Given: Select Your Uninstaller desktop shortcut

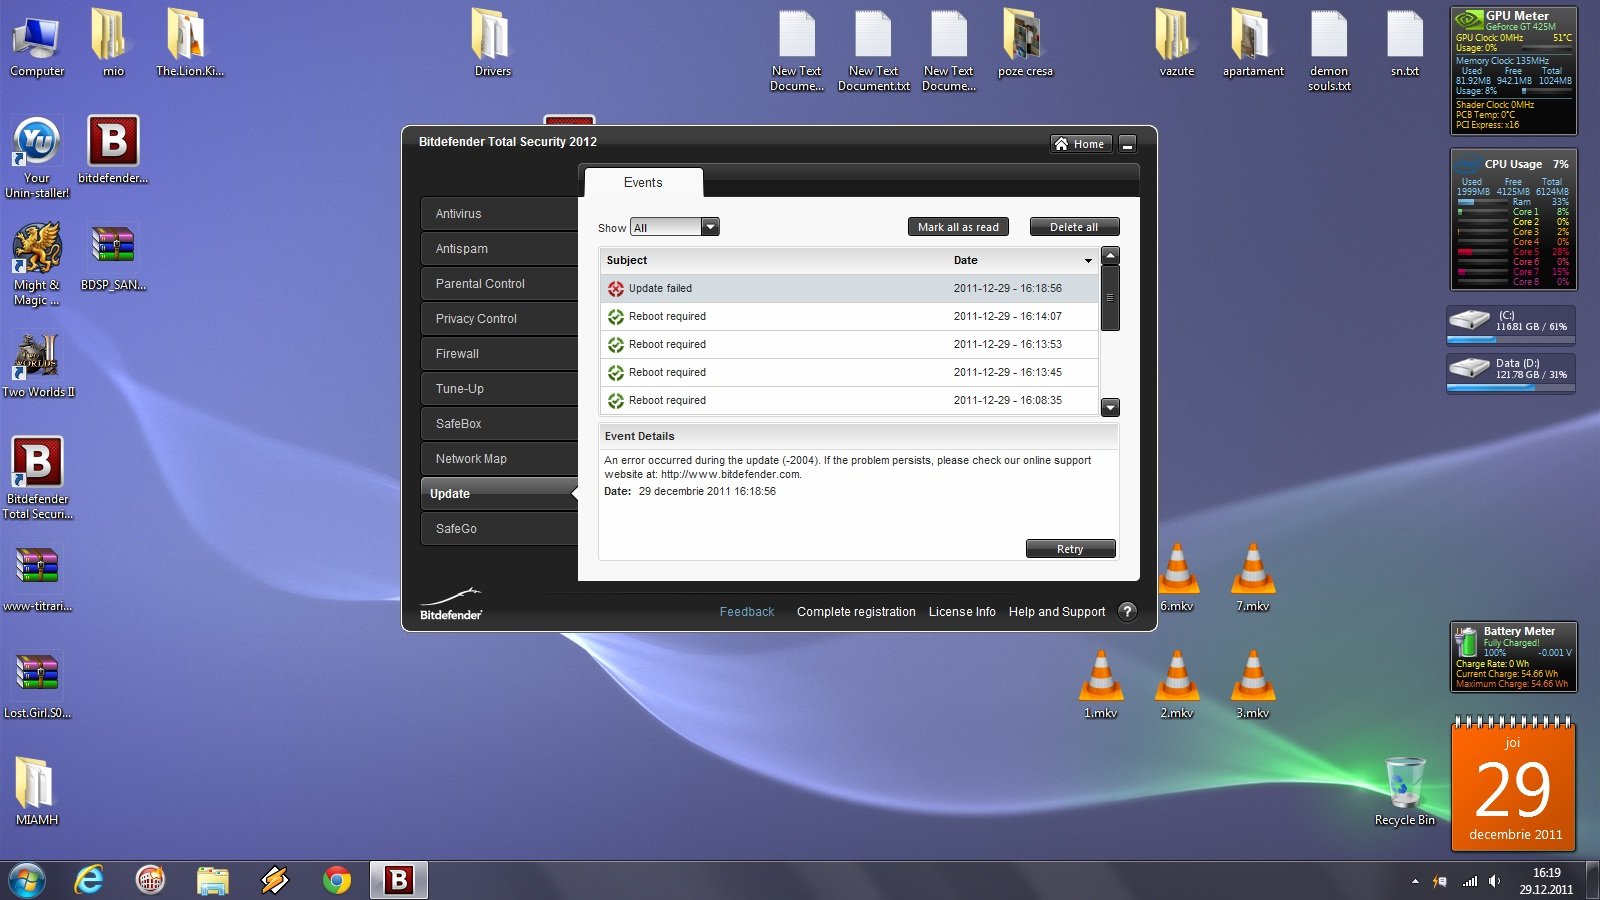Looking at the screenshot, I should click(37, 158).
